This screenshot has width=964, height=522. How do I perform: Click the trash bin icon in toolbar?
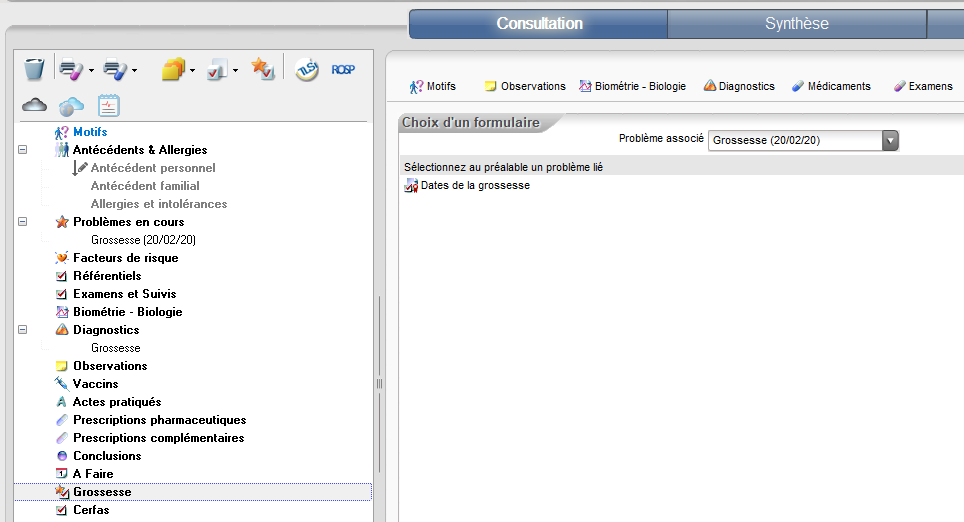(x=34, y=69)
